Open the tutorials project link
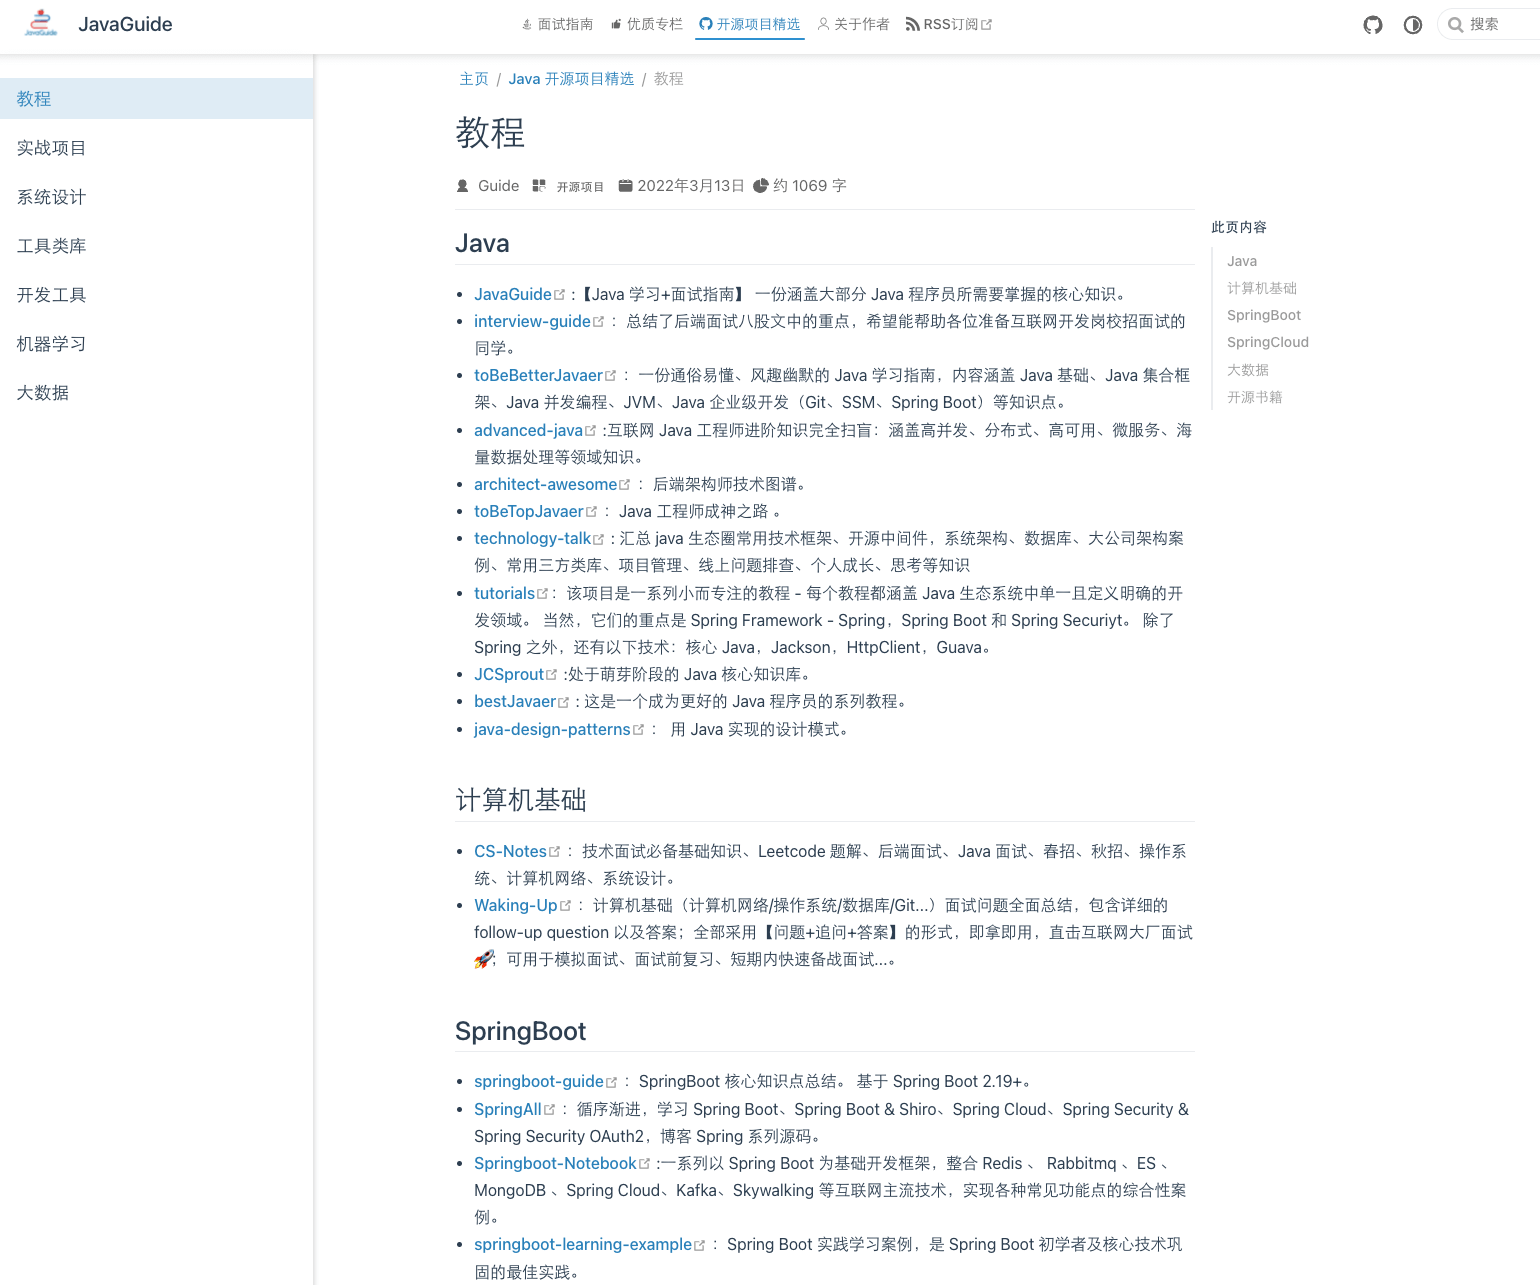1540x1285 pixels. pyautogui.click(x=505, y=593)
